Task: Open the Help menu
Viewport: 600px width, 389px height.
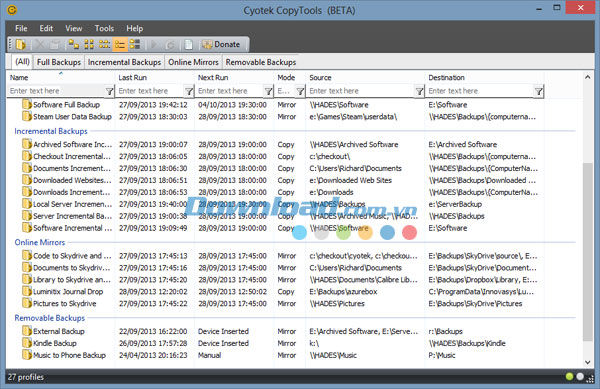Action: coord(134,28)
